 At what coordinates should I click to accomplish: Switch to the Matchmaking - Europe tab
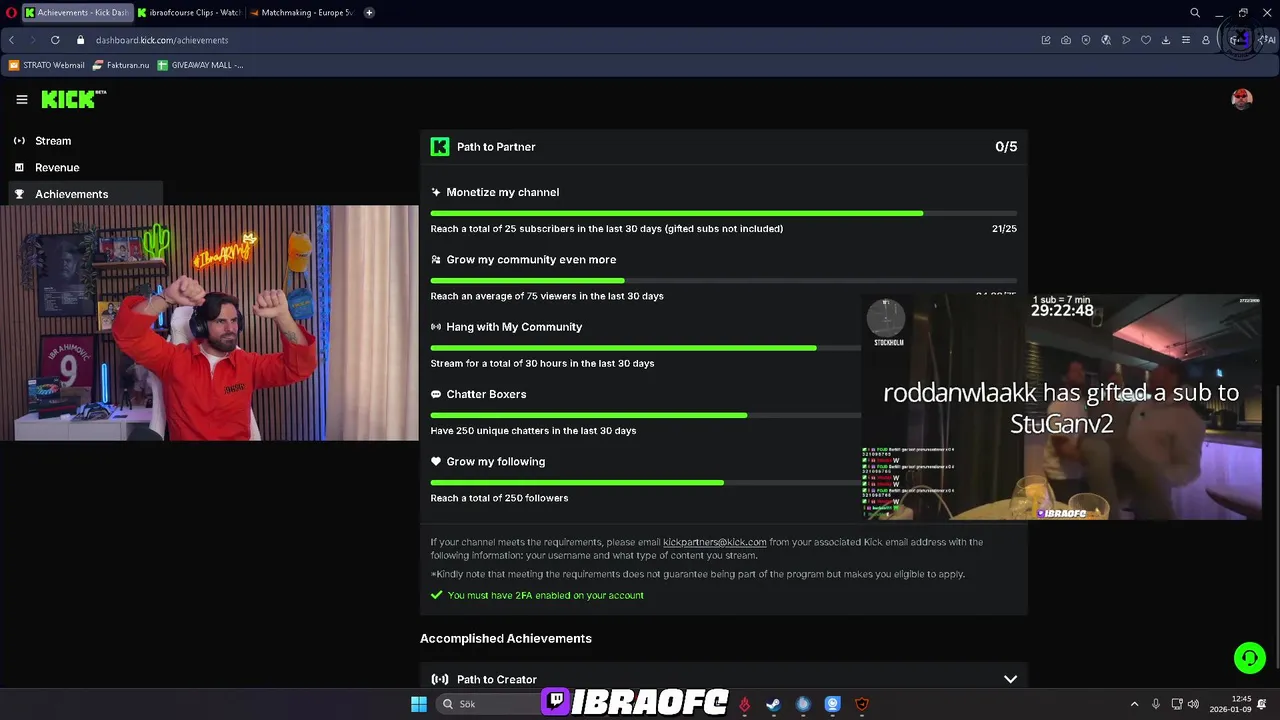302,13
